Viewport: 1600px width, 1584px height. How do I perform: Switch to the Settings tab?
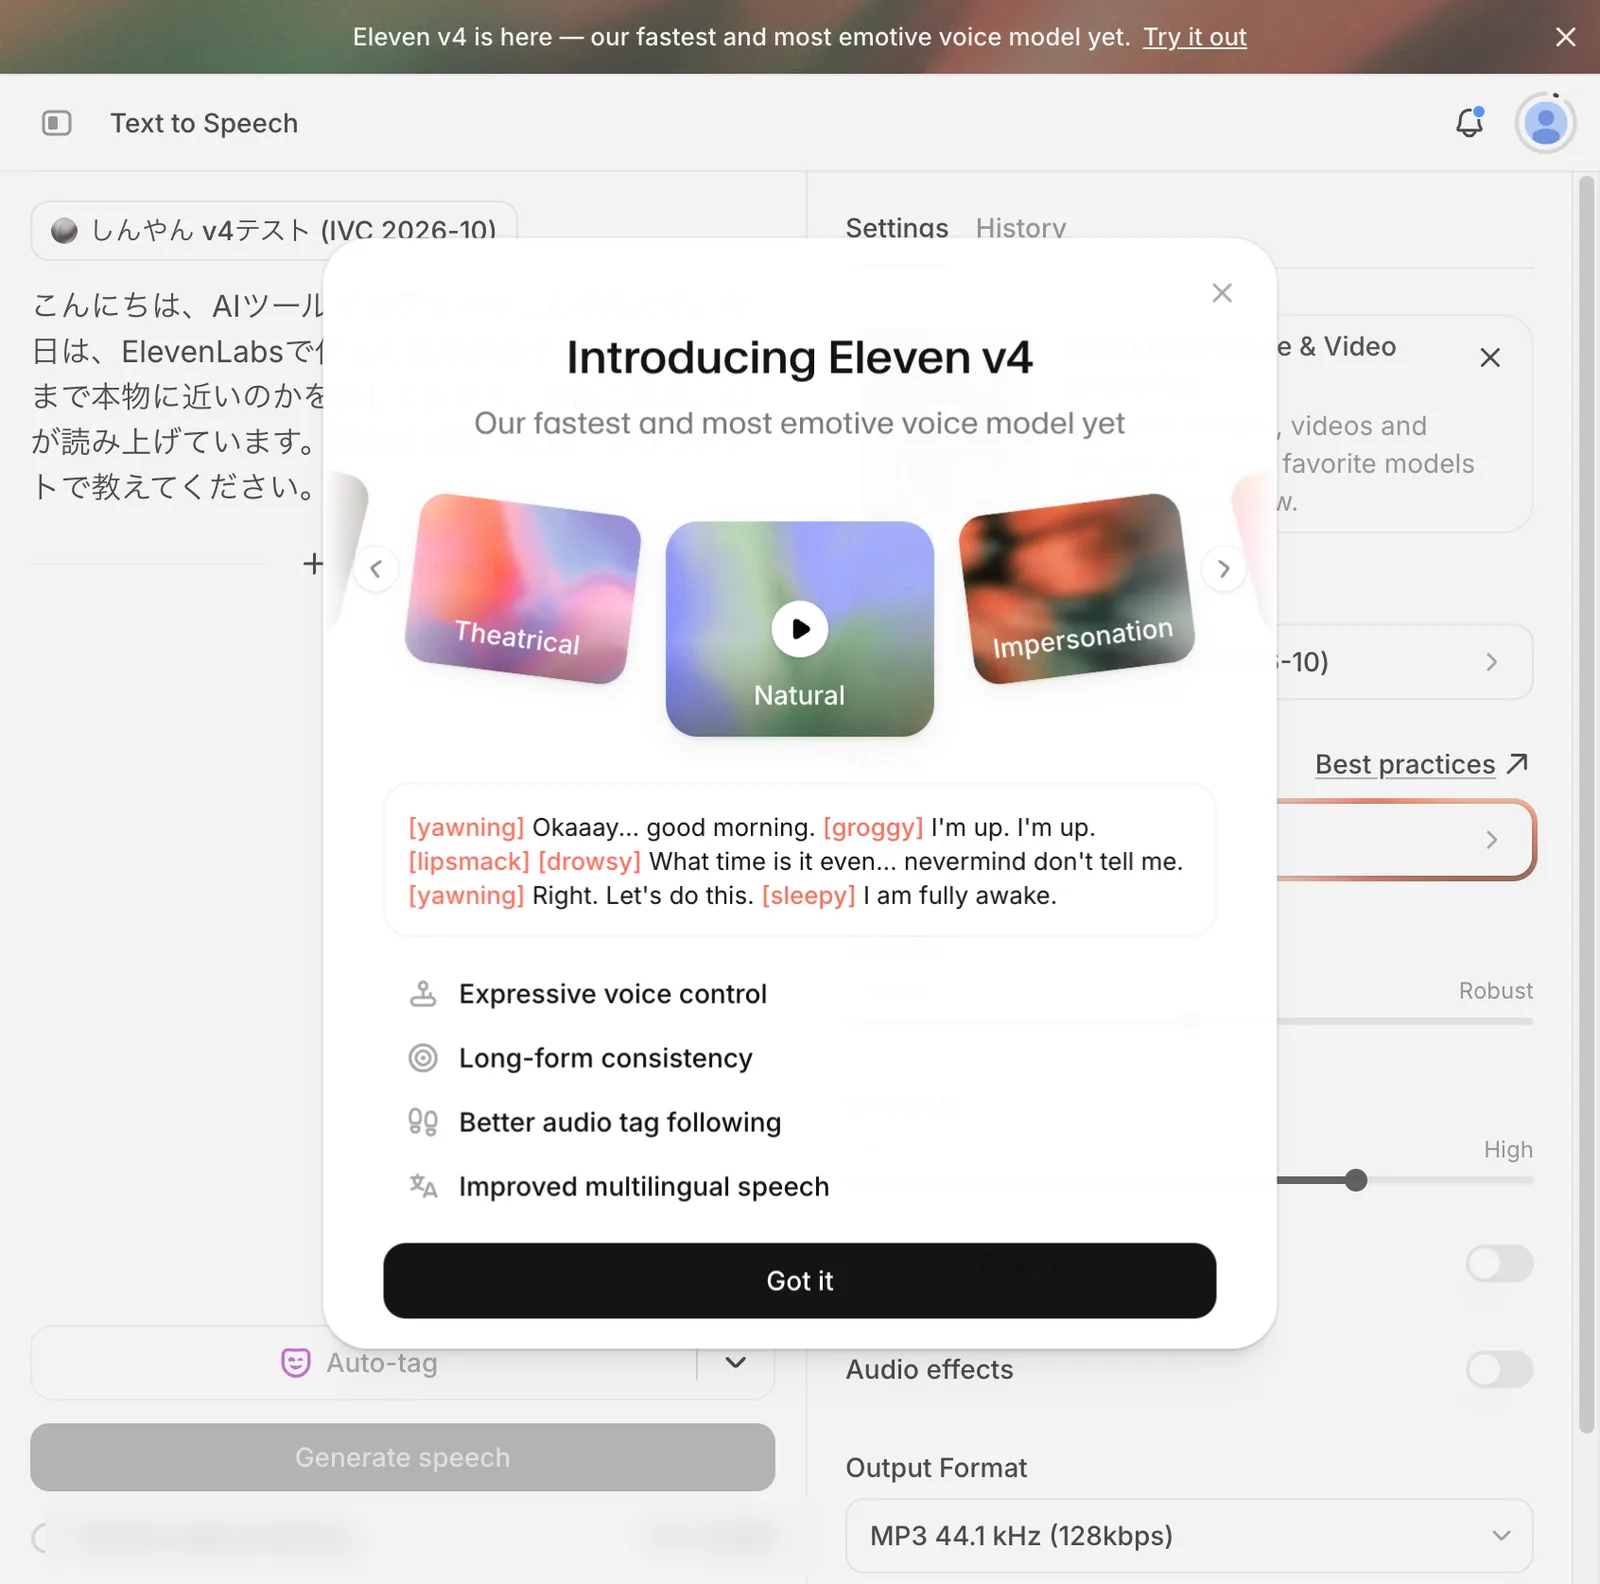tap(897, 228)
